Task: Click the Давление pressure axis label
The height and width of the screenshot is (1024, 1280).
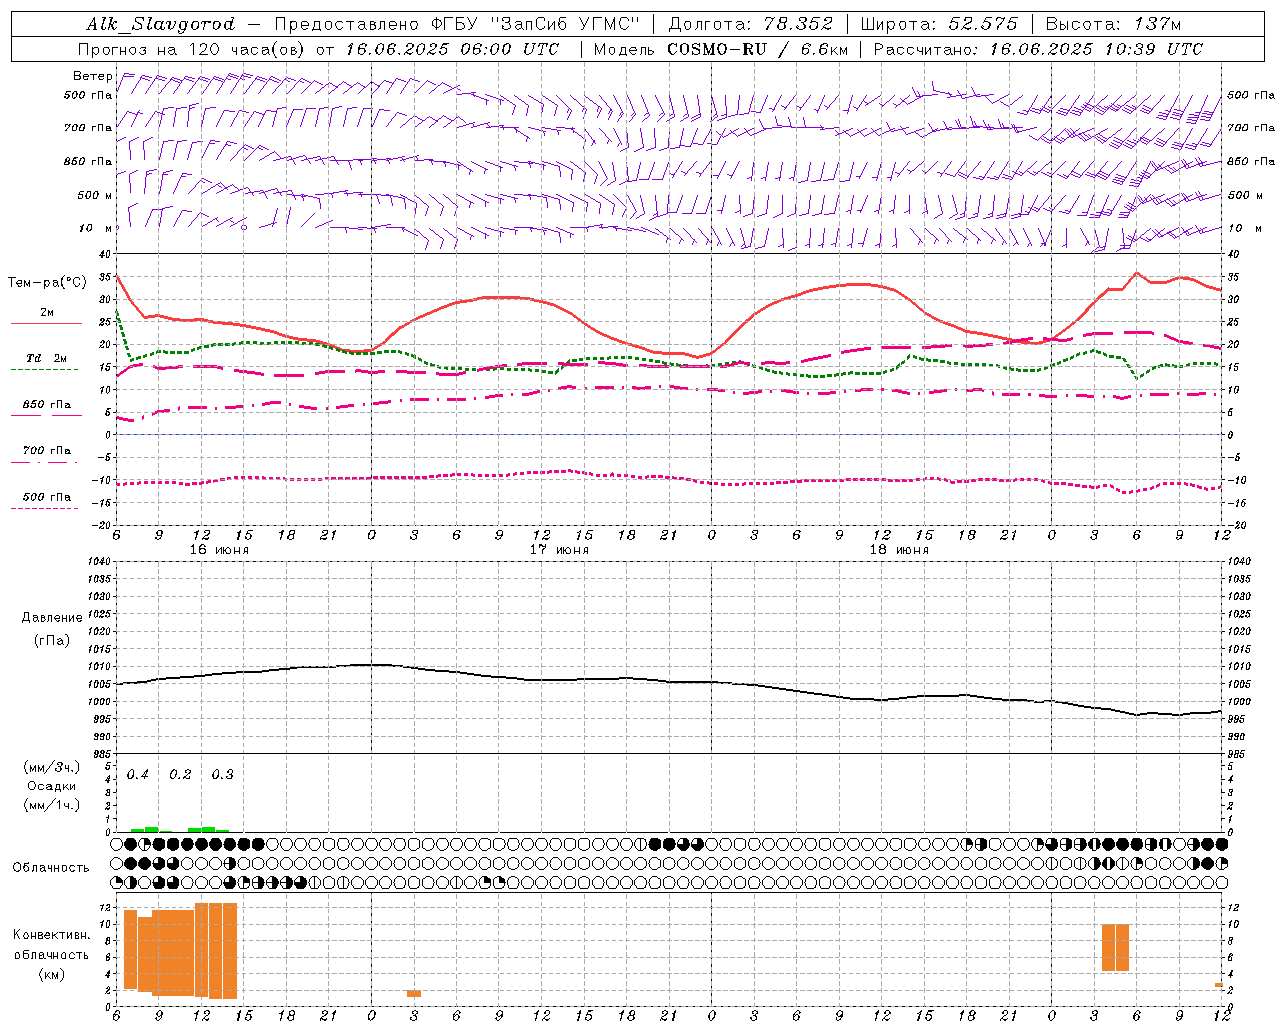Action: click(x=52, y=618)
